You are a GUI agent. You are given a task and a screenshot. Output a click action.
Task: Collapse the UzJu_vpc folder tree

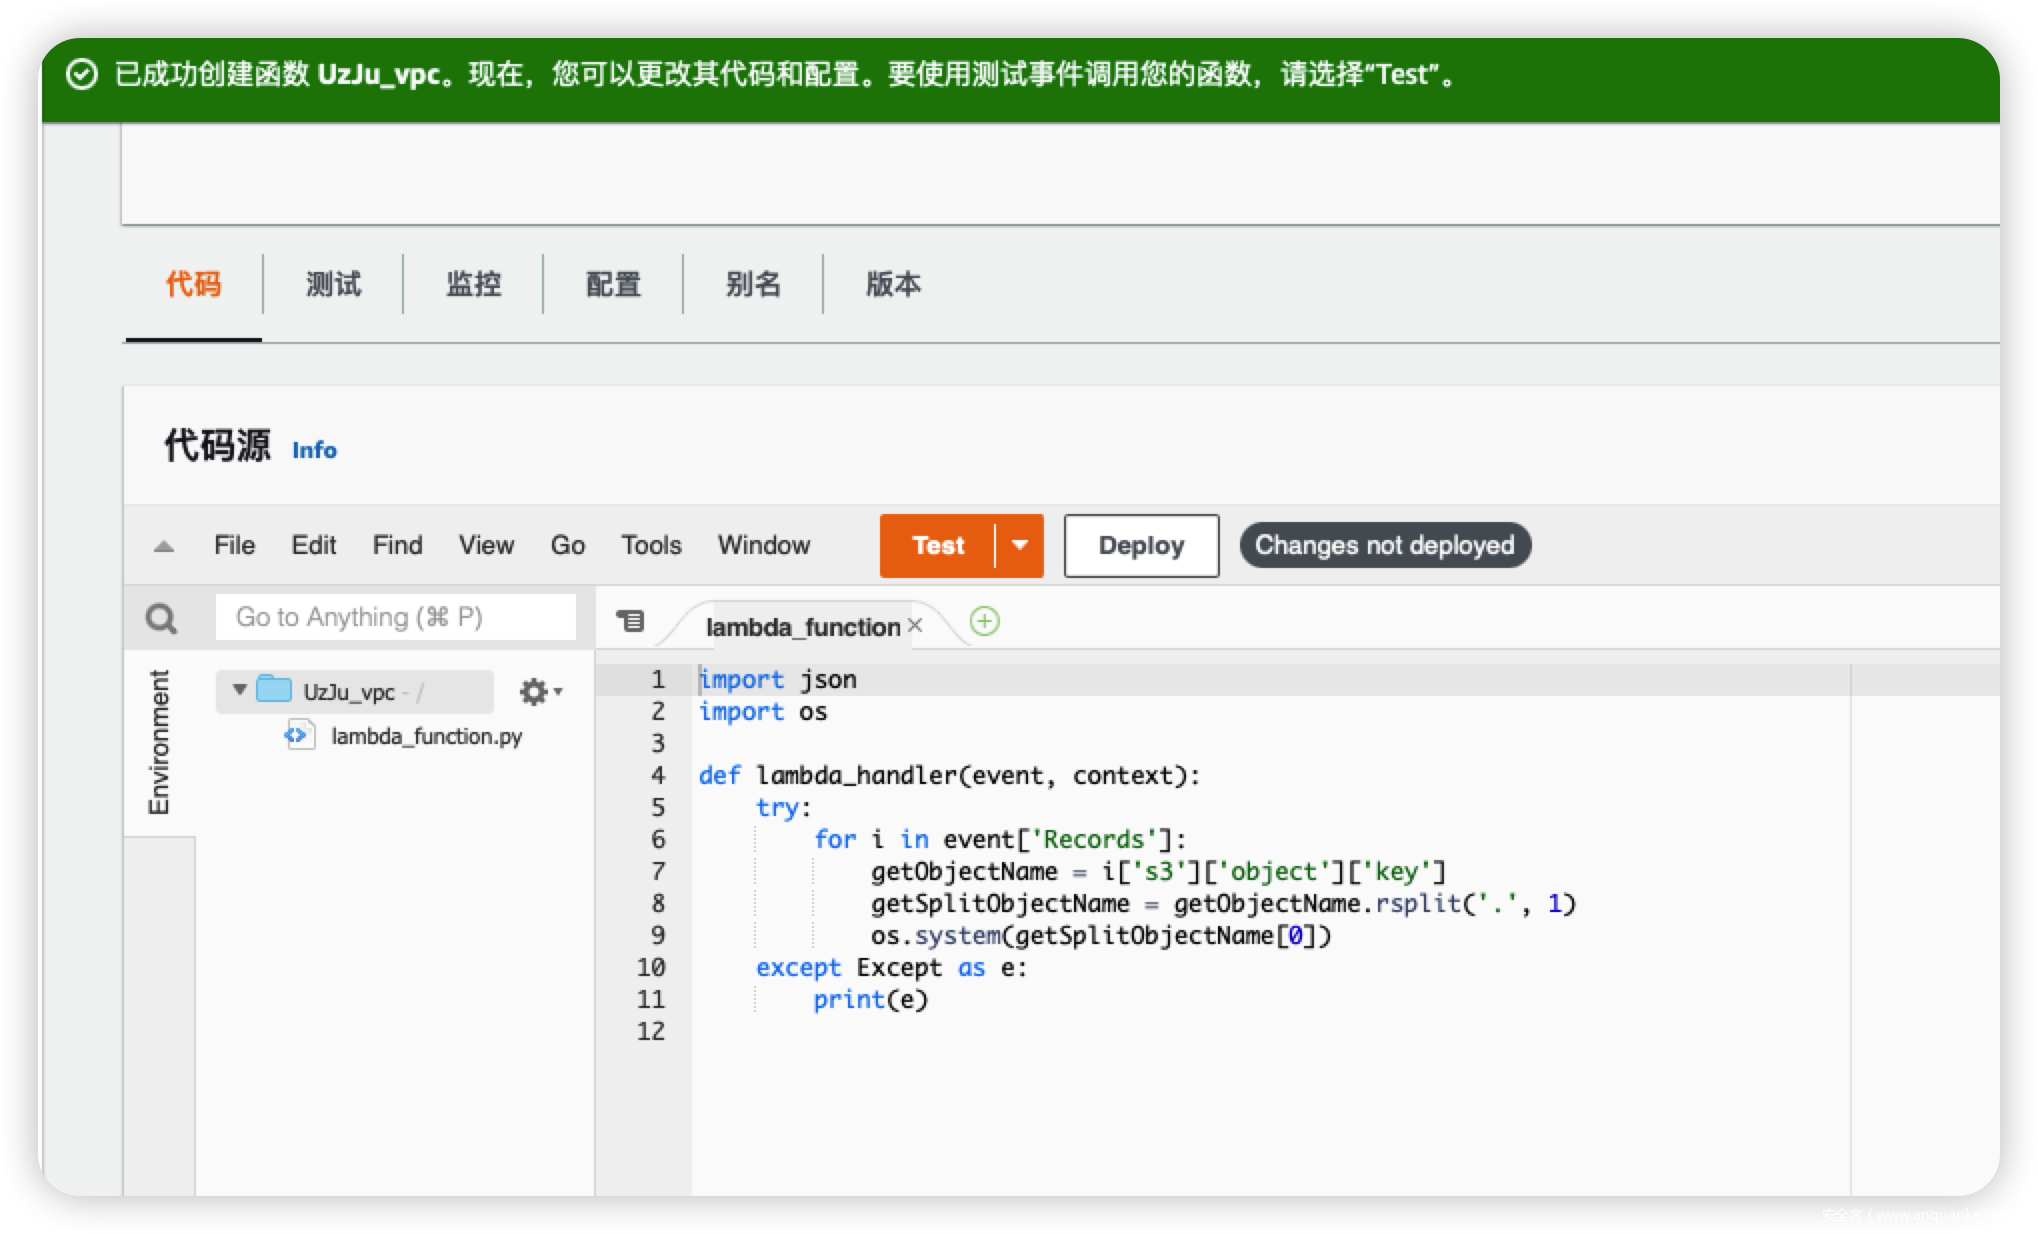[239, 689]
